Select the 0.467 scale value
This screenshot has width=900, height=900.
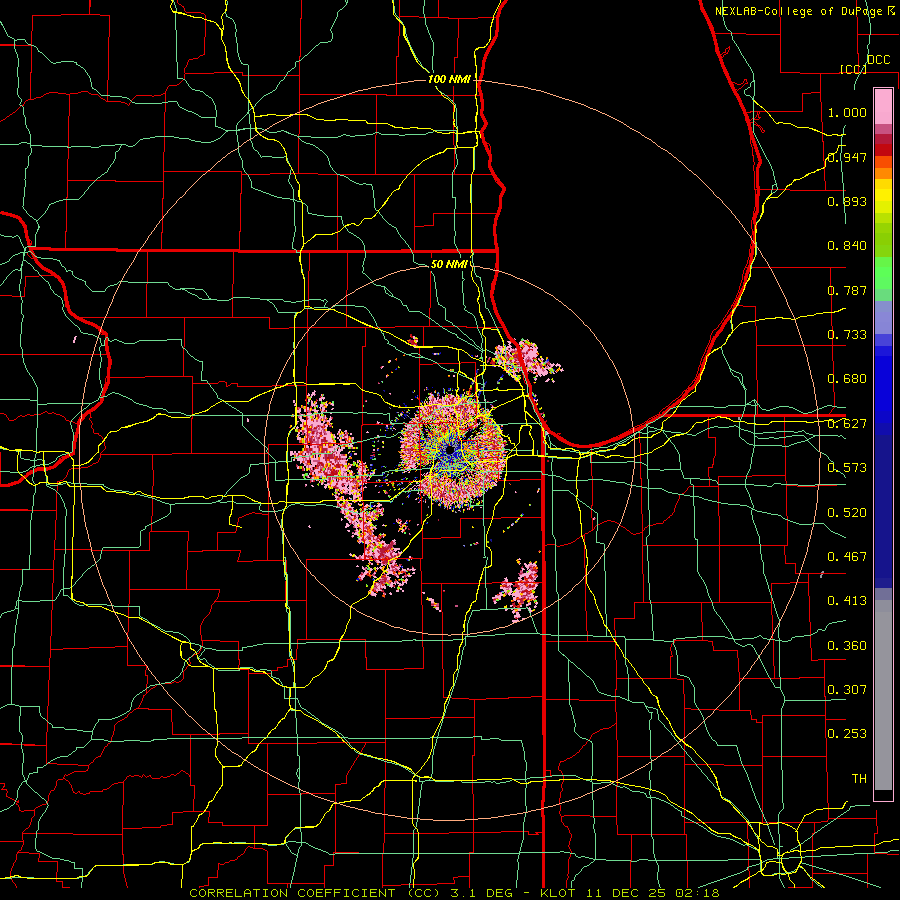point(847,557)
